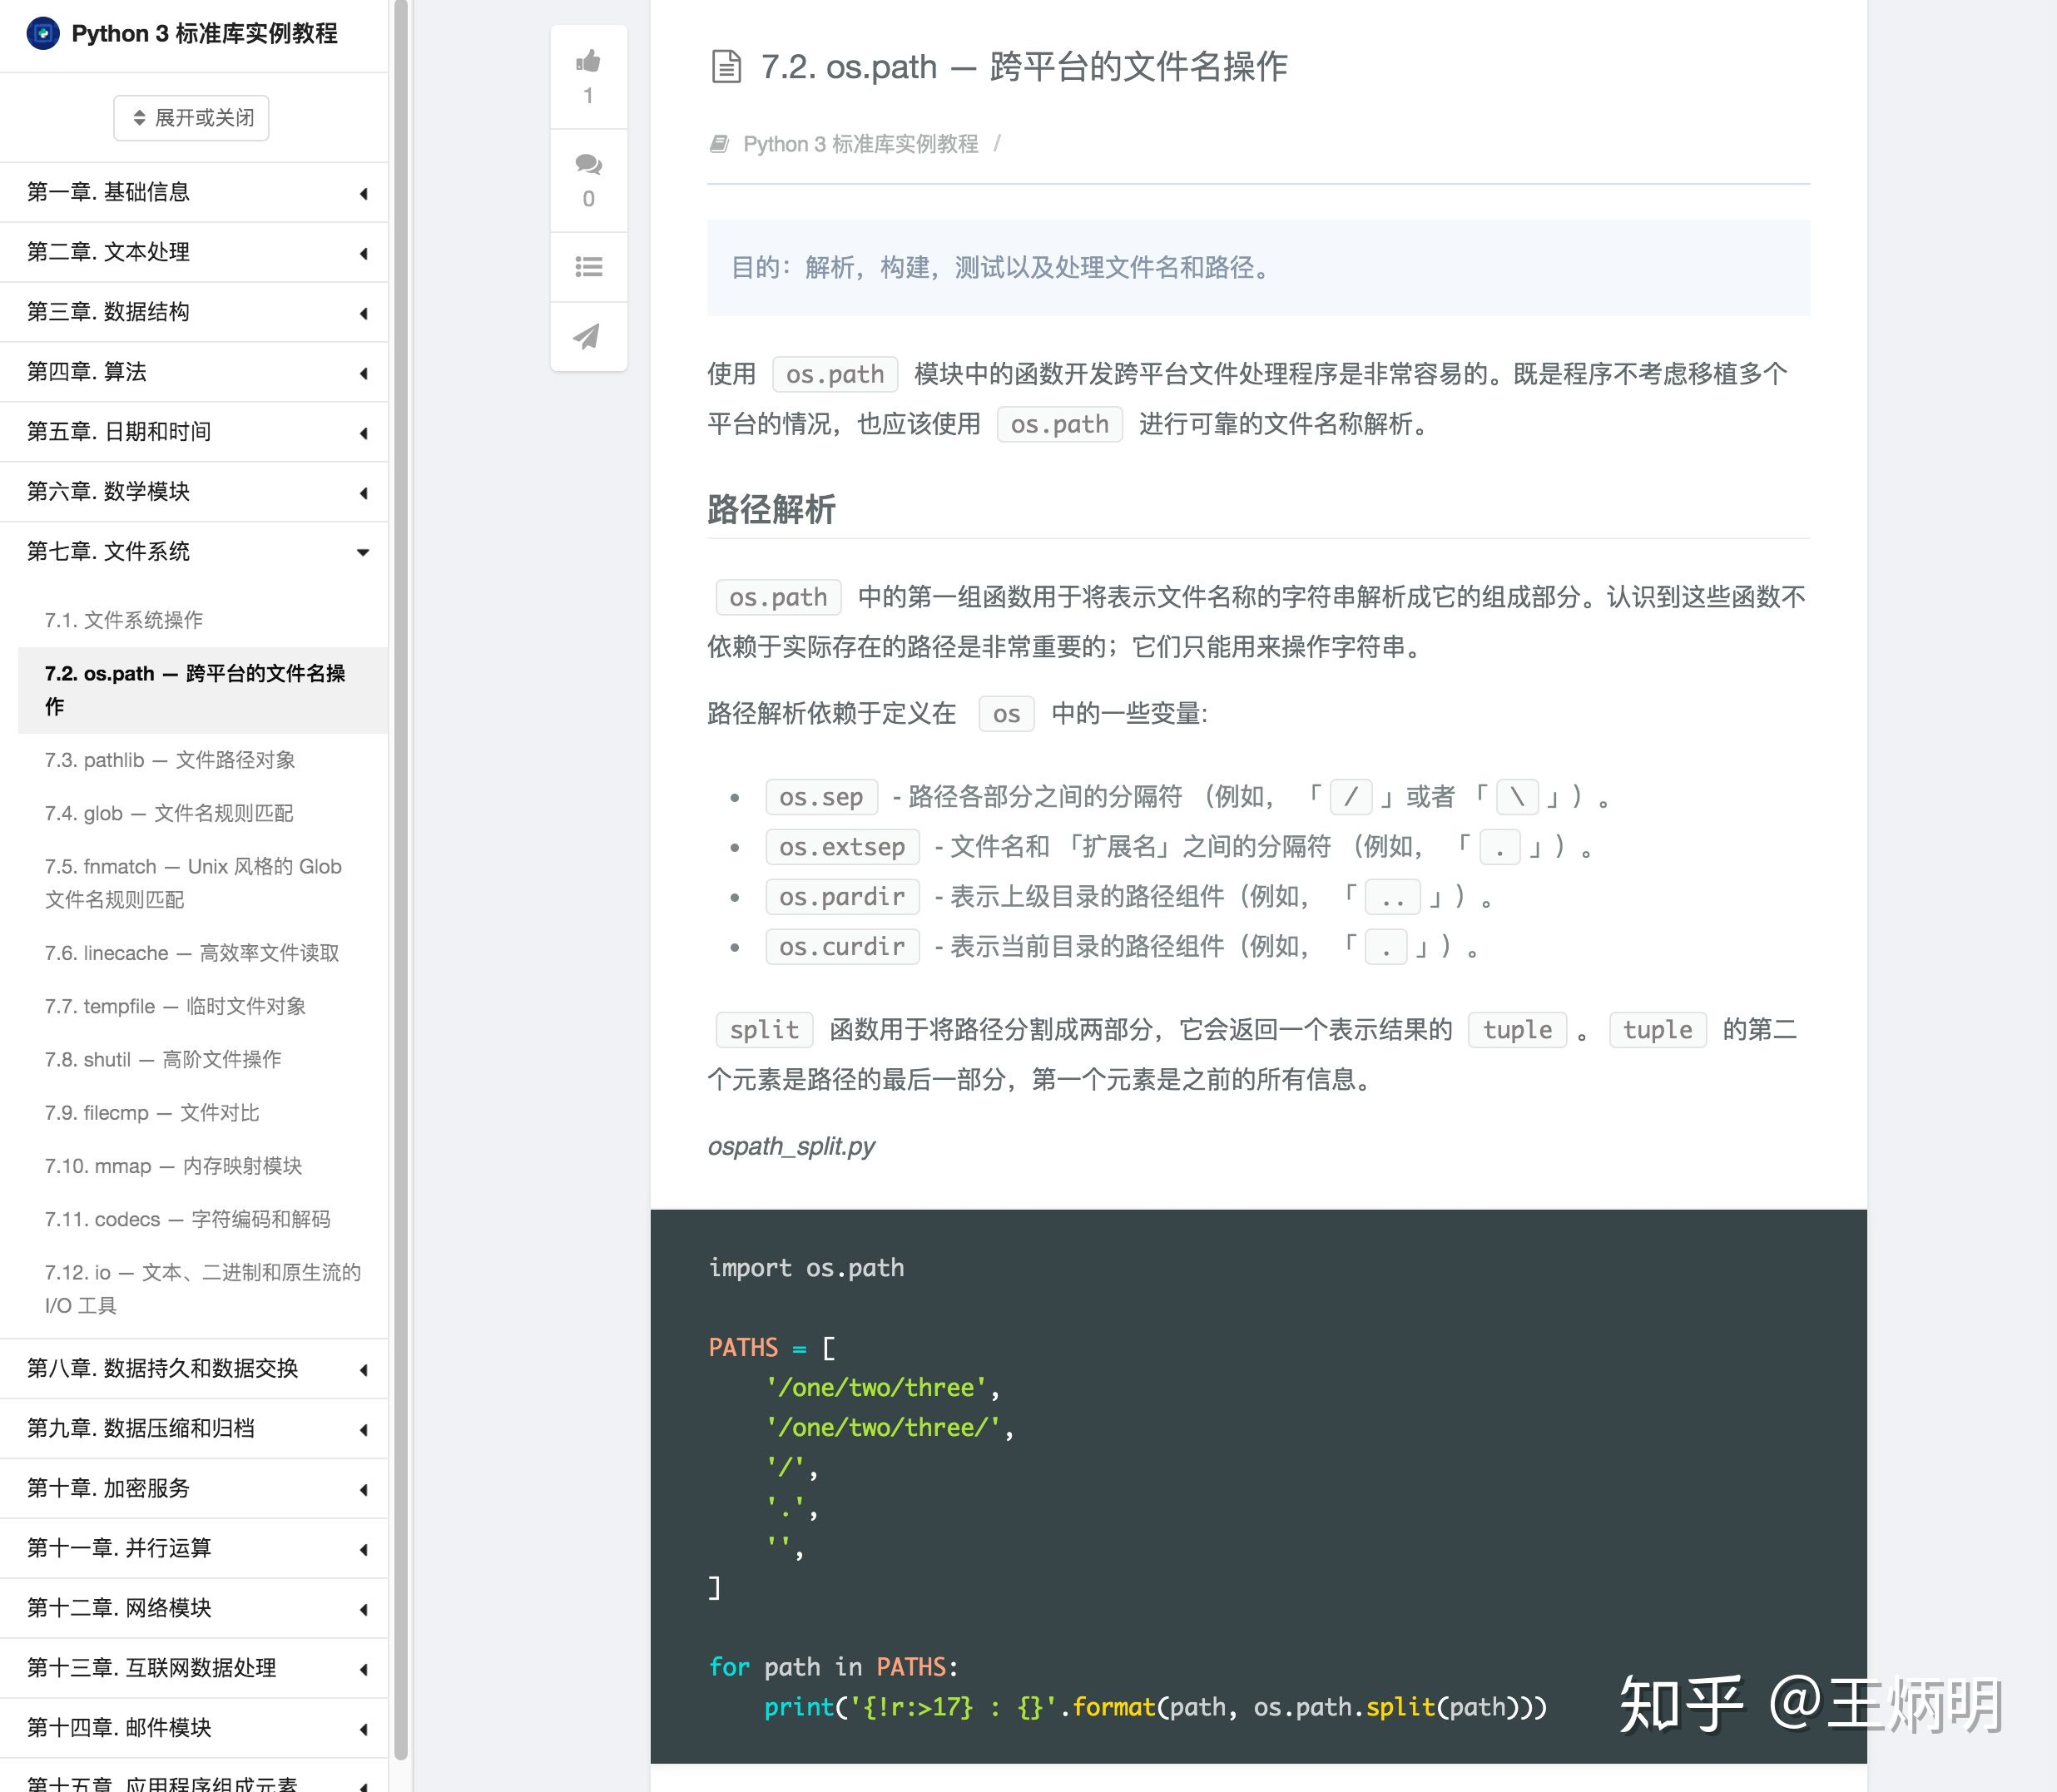Click the table of contents list icon
The image size is (2057, 1792).
pyautogui.click(x=588, y=266)
